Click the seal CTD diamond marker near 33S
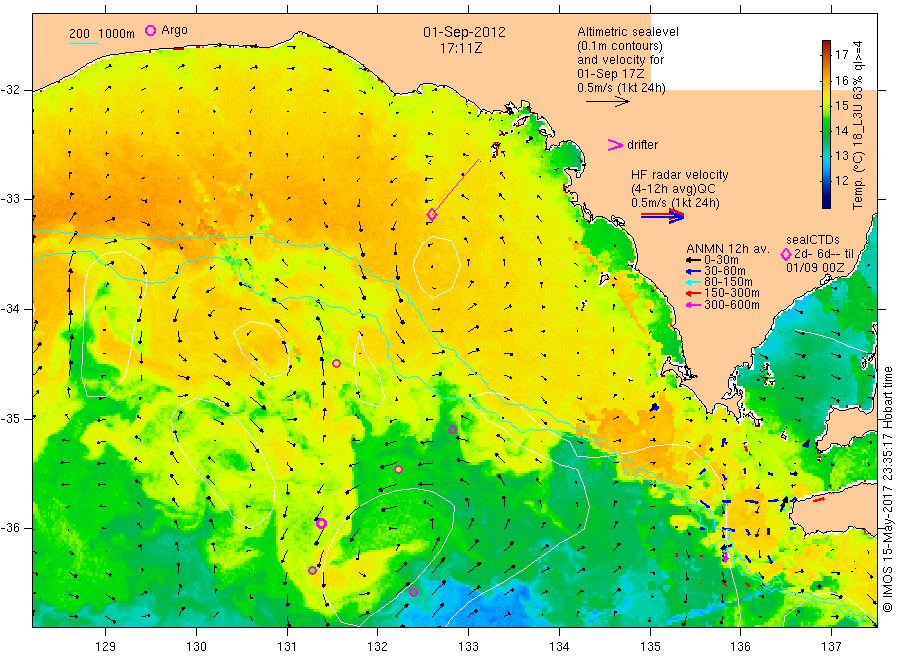Viewport: 900px width, 660px height. (432, 214)
